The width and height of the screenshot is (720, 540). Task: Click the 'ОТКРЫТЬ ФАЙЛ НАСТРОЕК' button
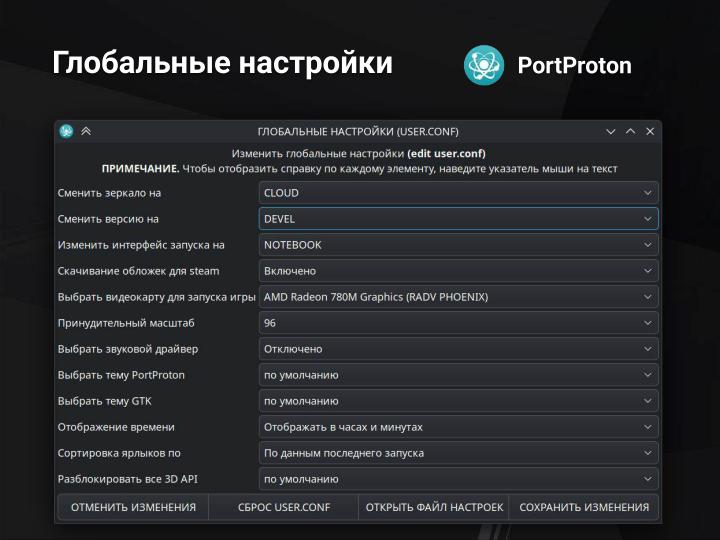tap(434, 507)
